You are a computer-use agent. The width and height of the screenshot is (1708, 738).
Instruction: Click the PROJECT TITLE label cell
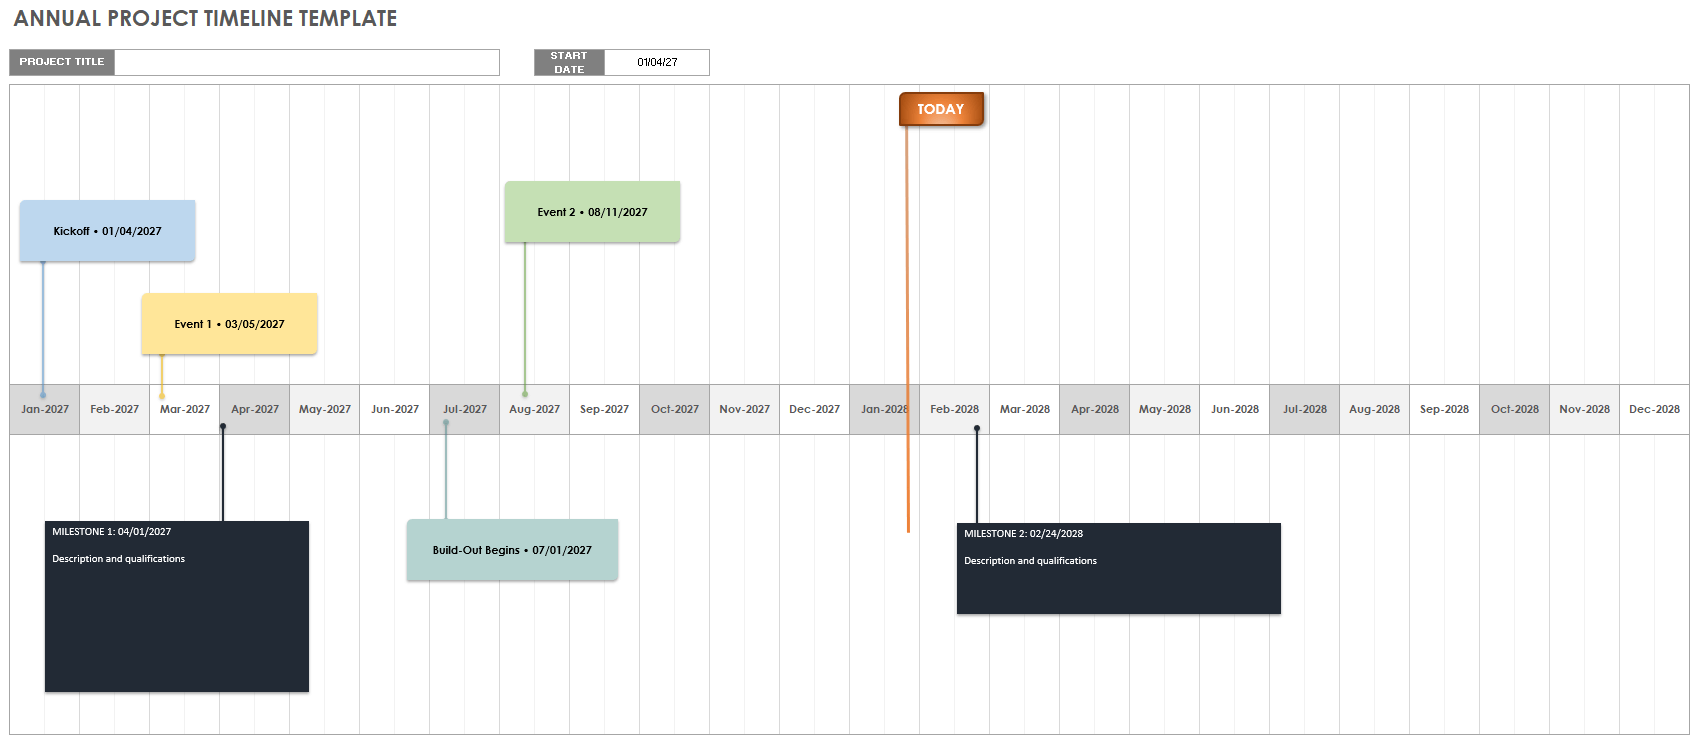(62, 62)
